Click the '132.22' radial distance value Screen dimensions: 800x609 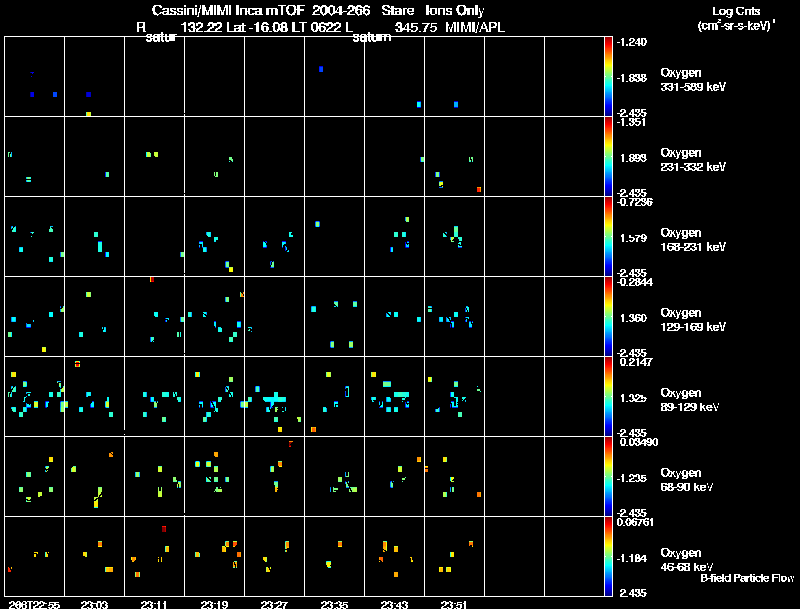click(202, 27)
